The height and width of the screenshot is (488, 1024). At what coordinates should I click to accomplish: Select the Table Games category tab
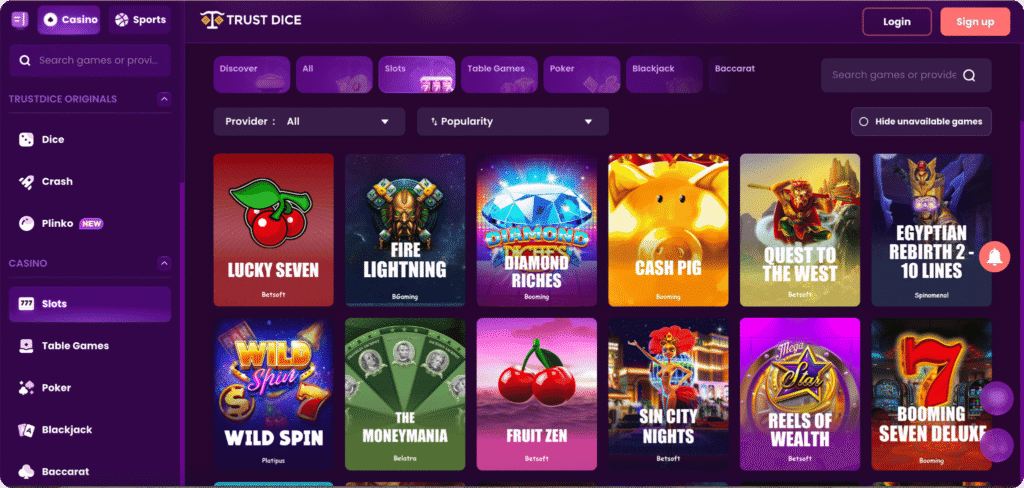499,74
